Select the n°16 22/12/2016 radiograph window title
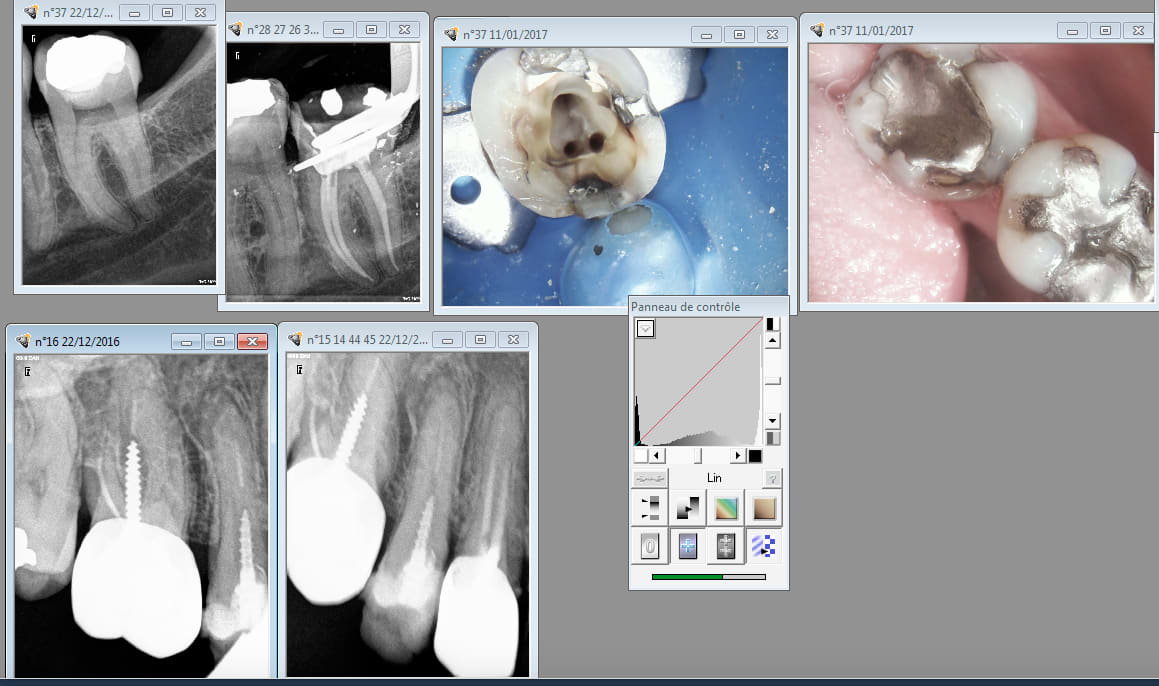The image size is (1159, 686). [x=77, y=341]
